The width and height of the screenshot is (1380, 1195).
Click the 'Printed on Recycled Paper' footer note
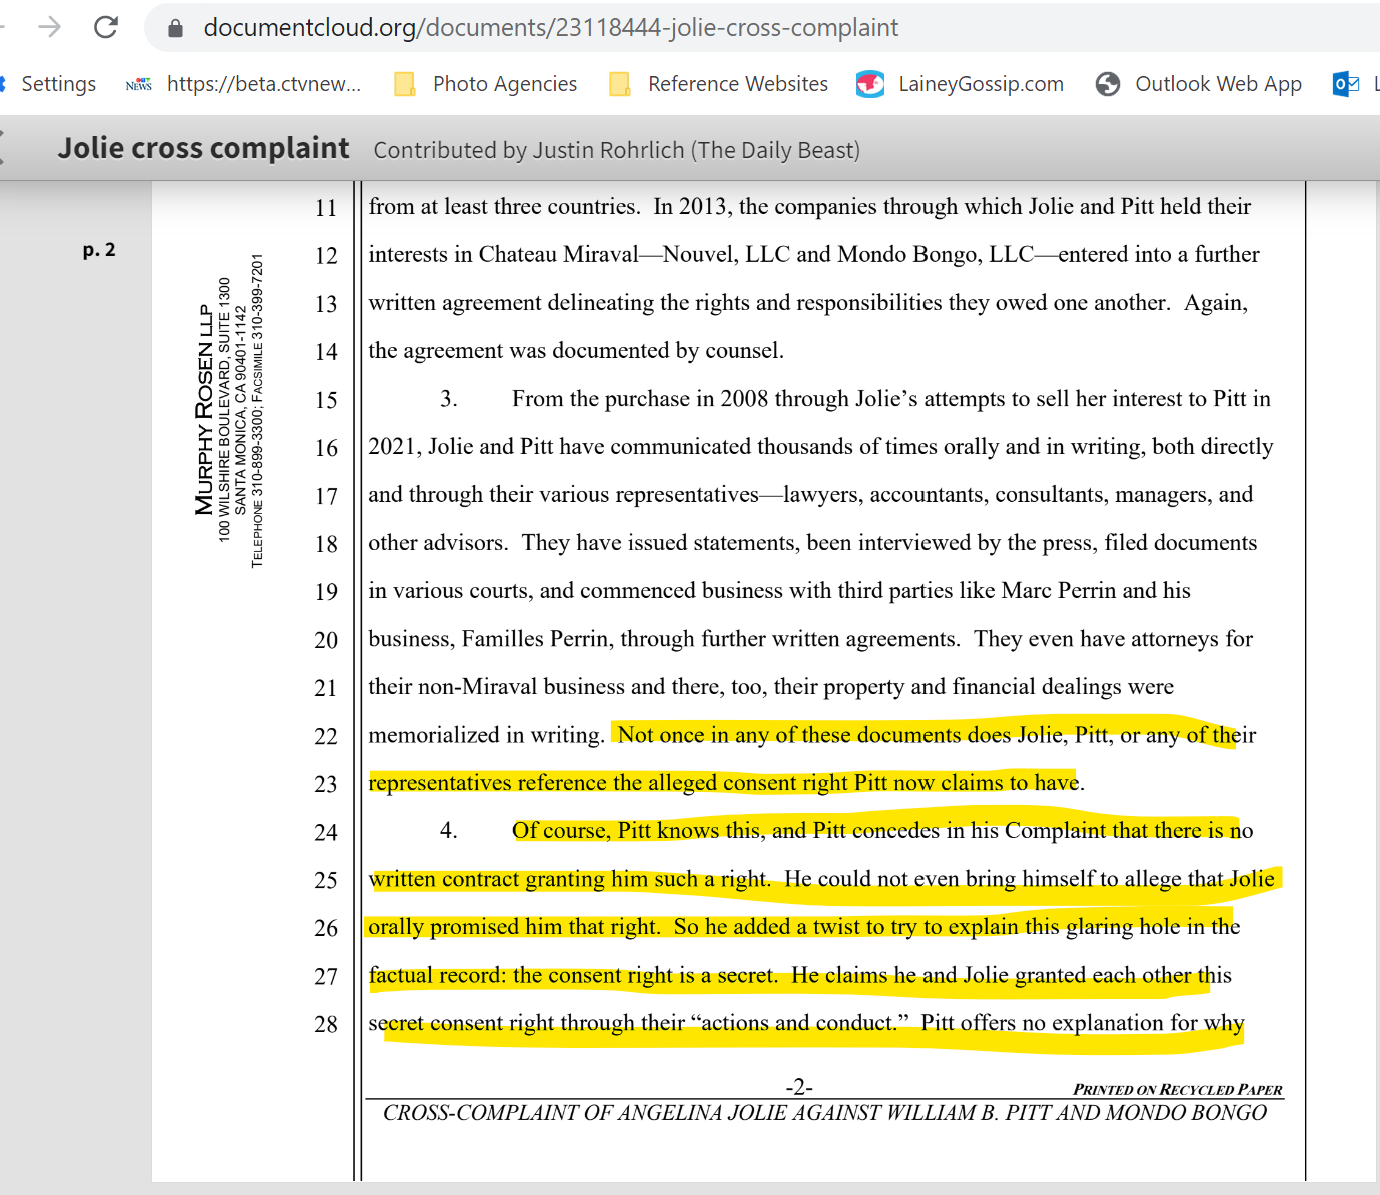coord(1177,1089)
